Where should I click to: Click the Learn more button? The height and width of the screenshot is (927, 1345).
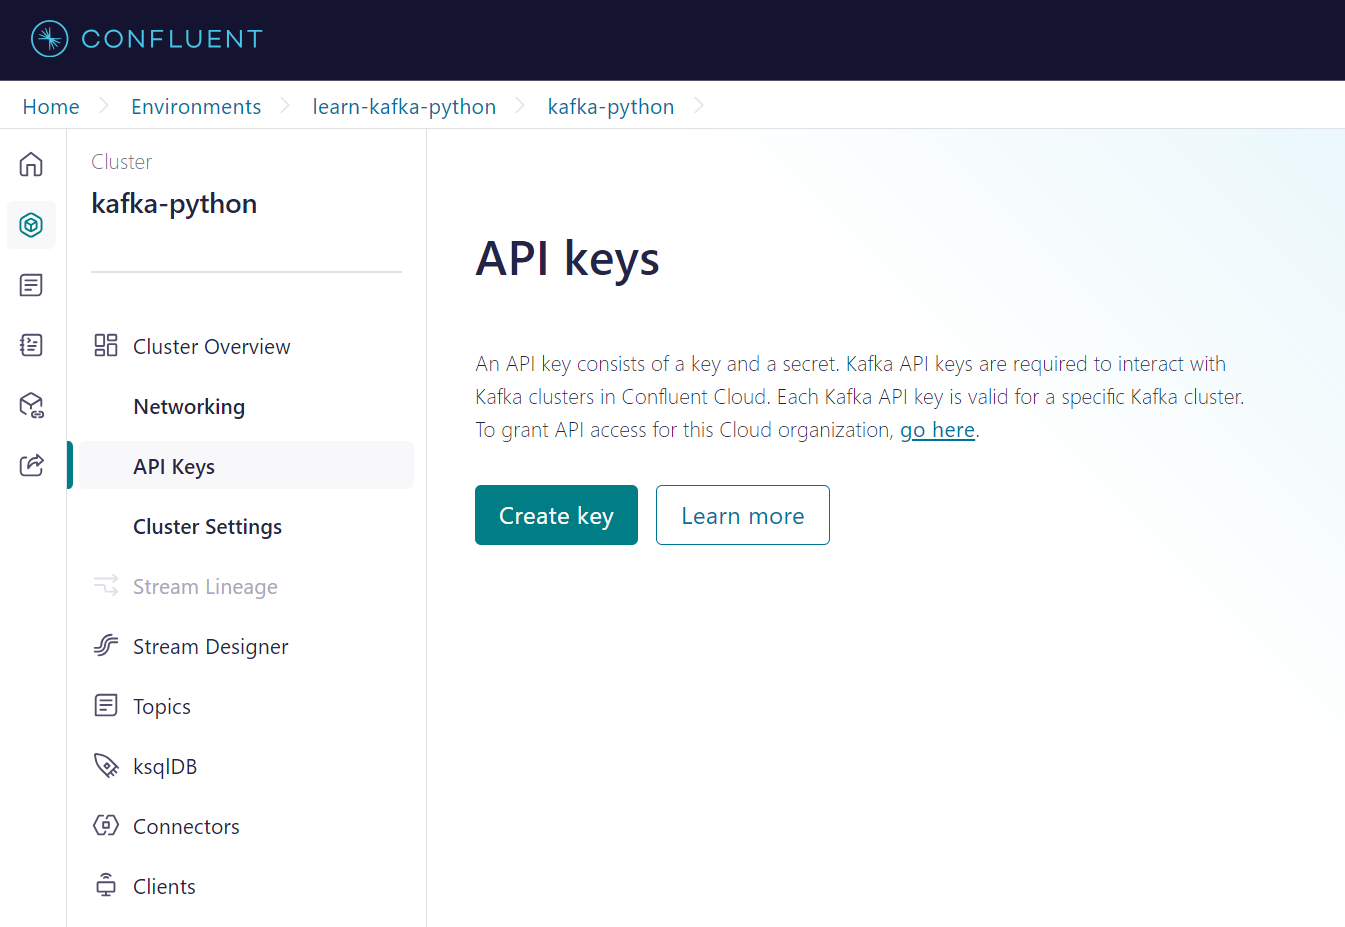click(x=743, y=515)
